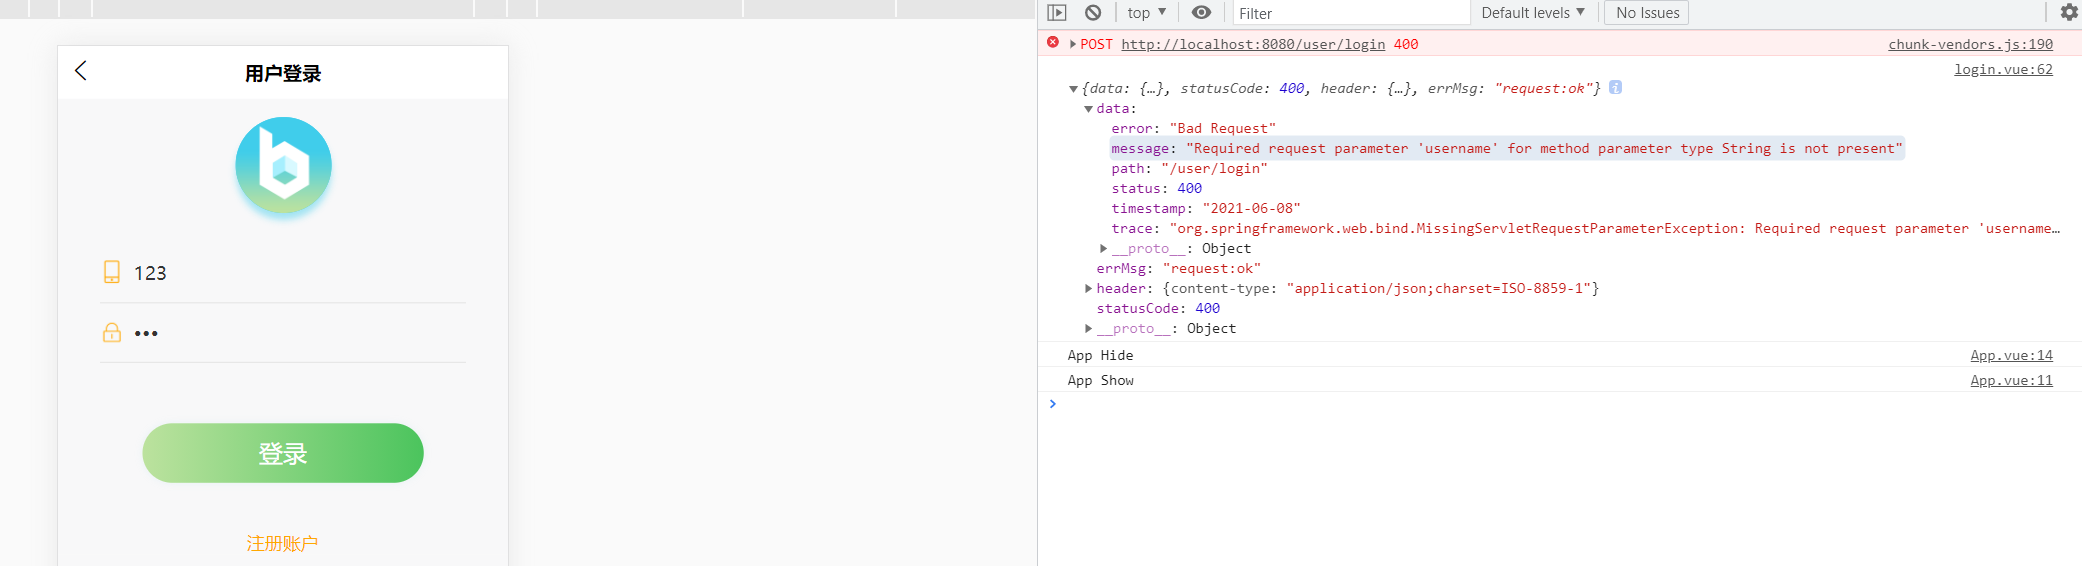The image size is (2082, 566).
Task: Open console settings gear icon
Action: pyautogui.click(x=2069, y=12)
